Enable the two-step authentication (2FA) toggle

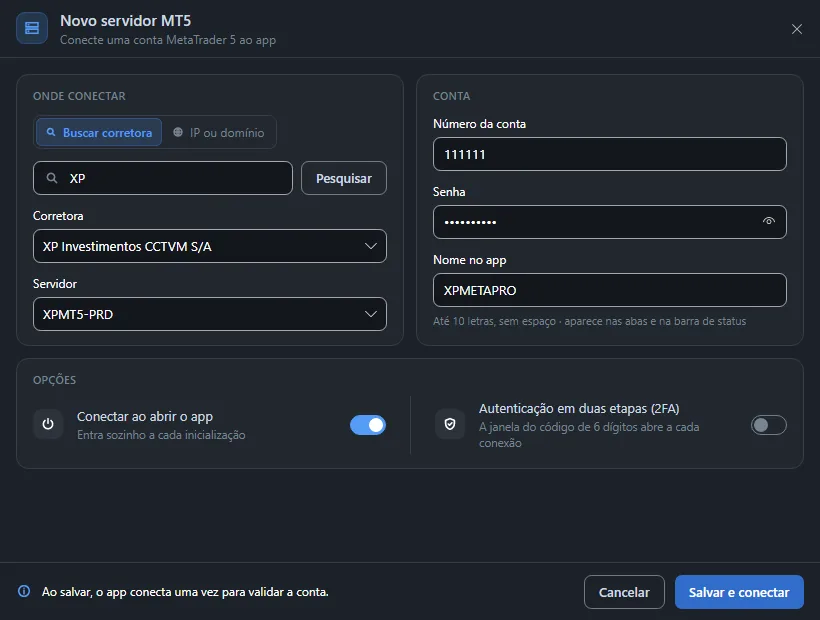(769, 425)
